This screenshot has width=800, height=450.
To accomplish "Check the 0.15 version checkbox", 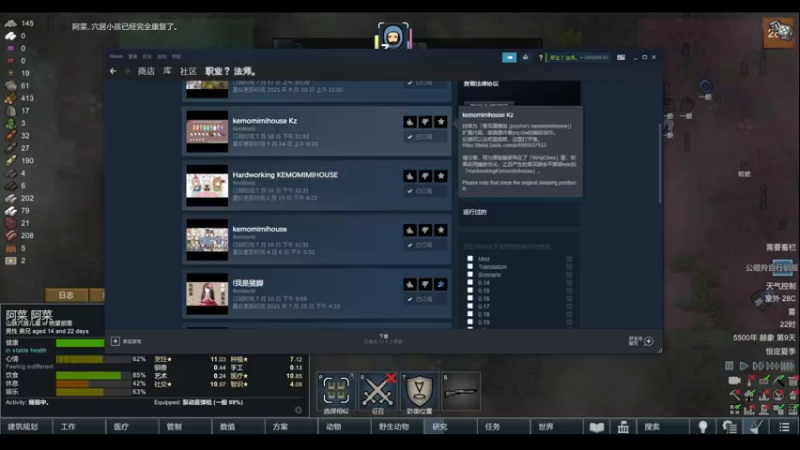I will point(470,290).
